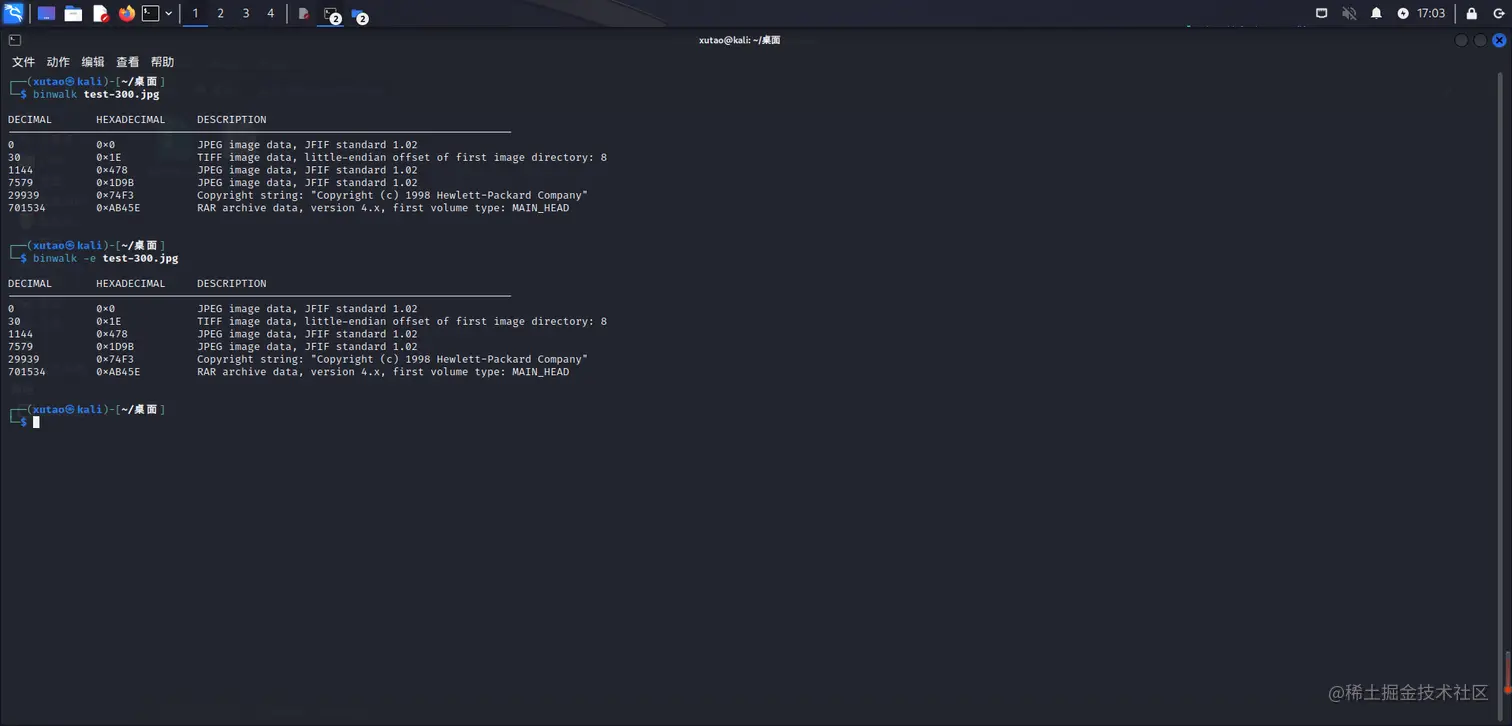
Task: Open the 查看 menu
Action: click(x=128, y=62)
